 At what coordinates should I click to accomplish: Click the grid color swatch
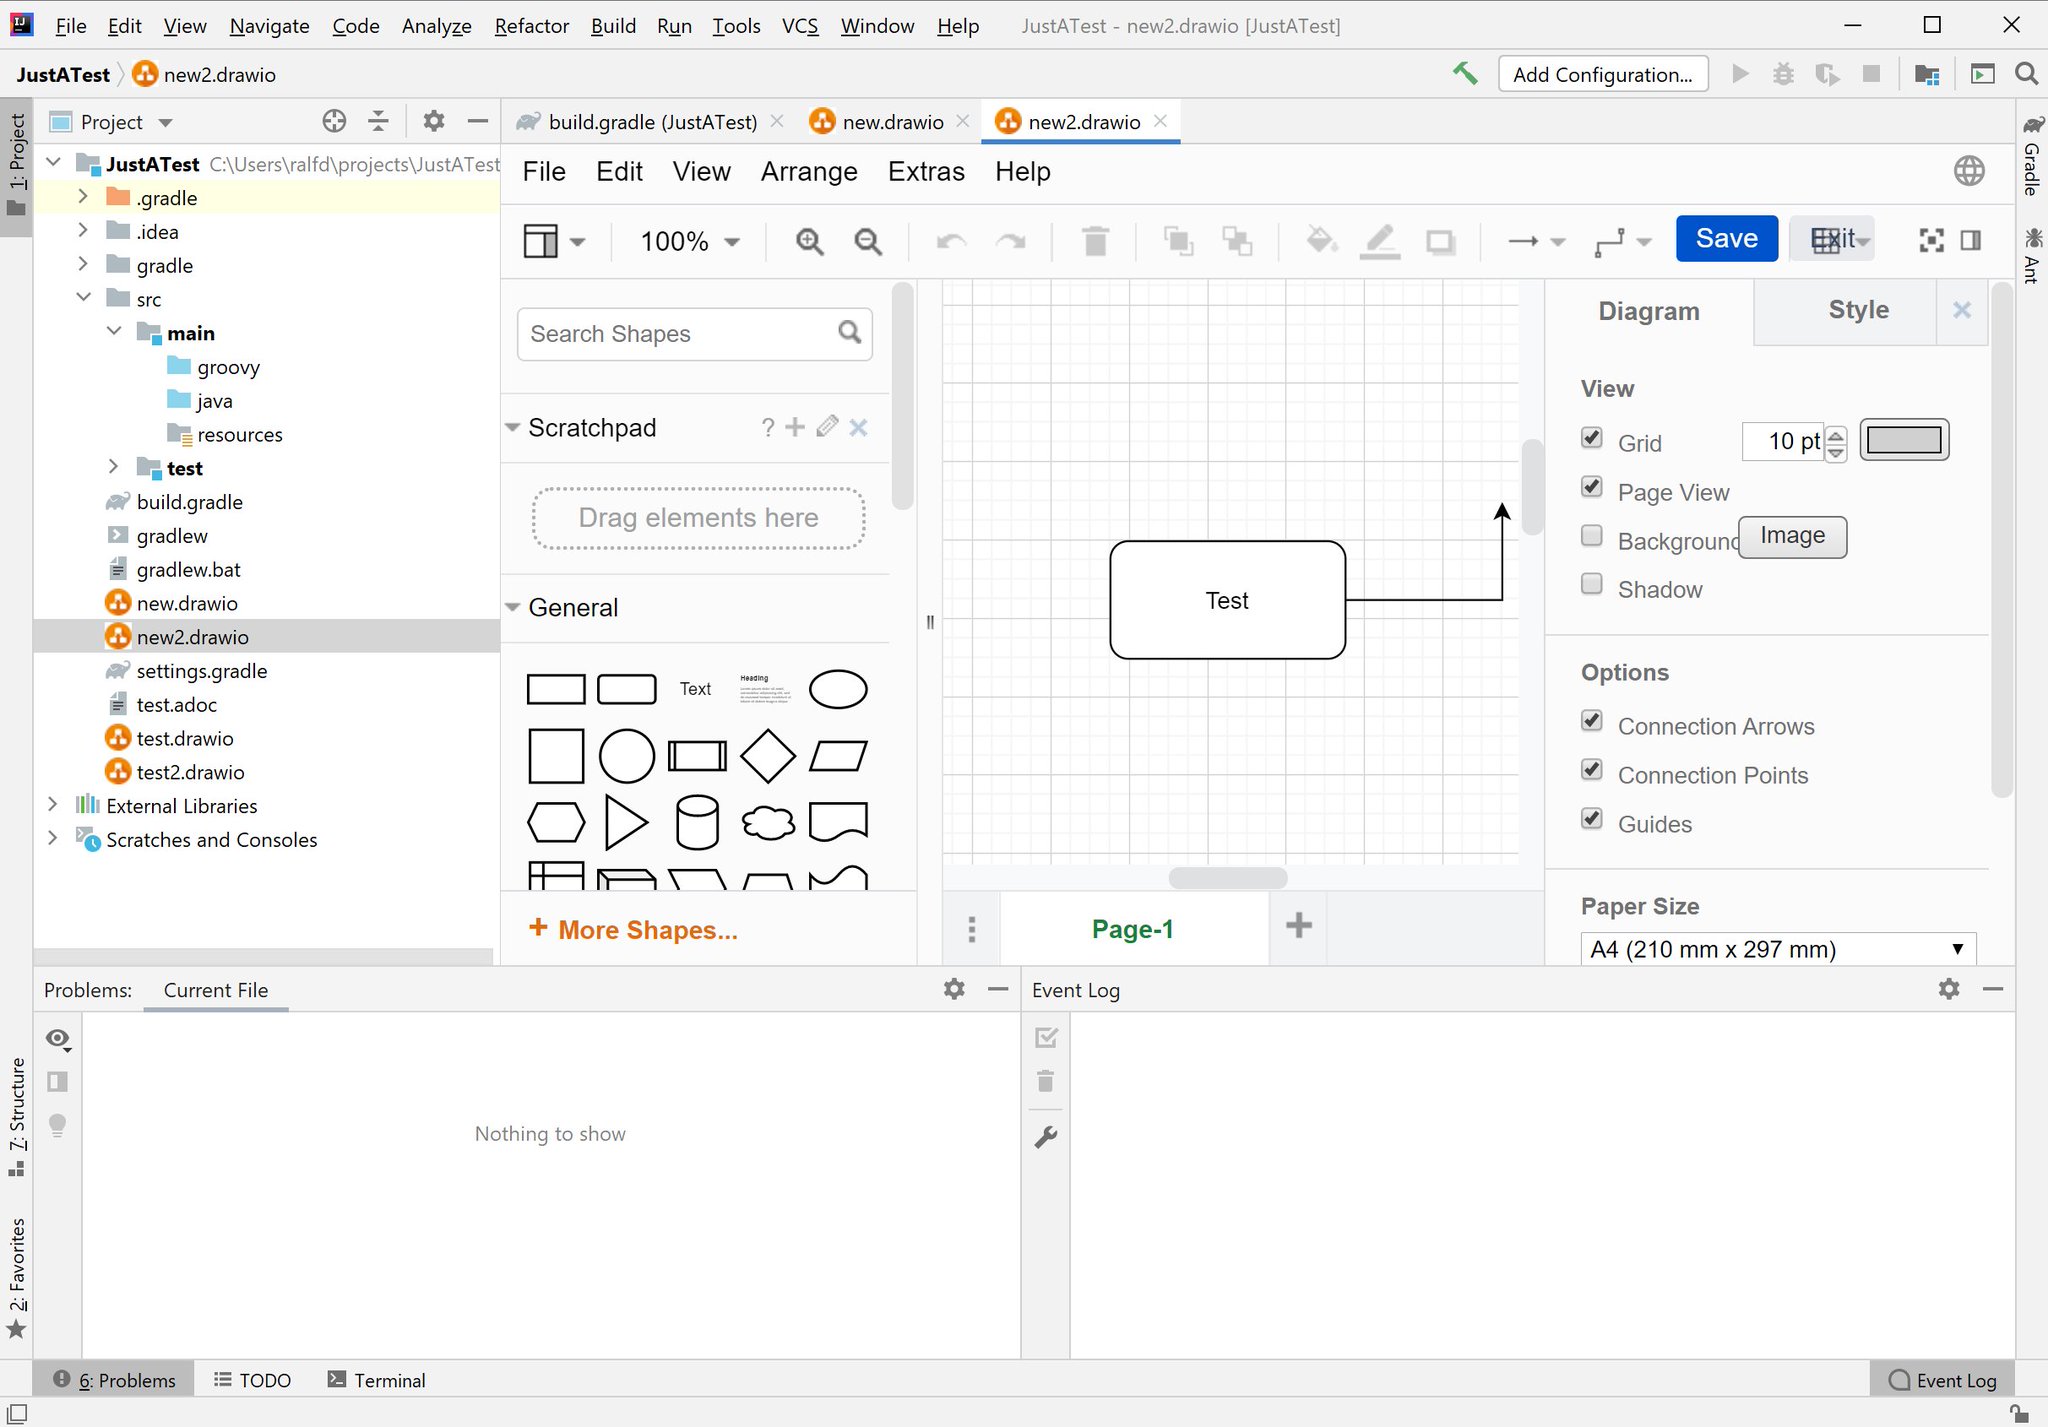[1902, 440]
